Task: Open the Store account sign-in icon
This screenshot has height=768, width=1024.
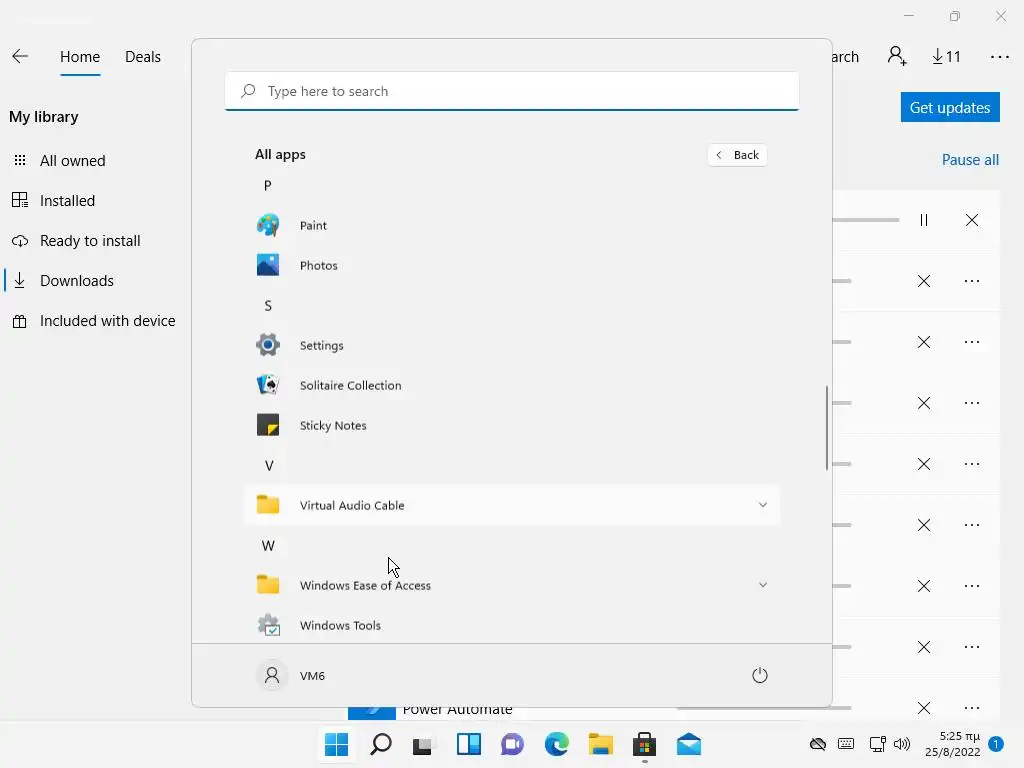Action: pyautogui.click(x=897, y=56)
